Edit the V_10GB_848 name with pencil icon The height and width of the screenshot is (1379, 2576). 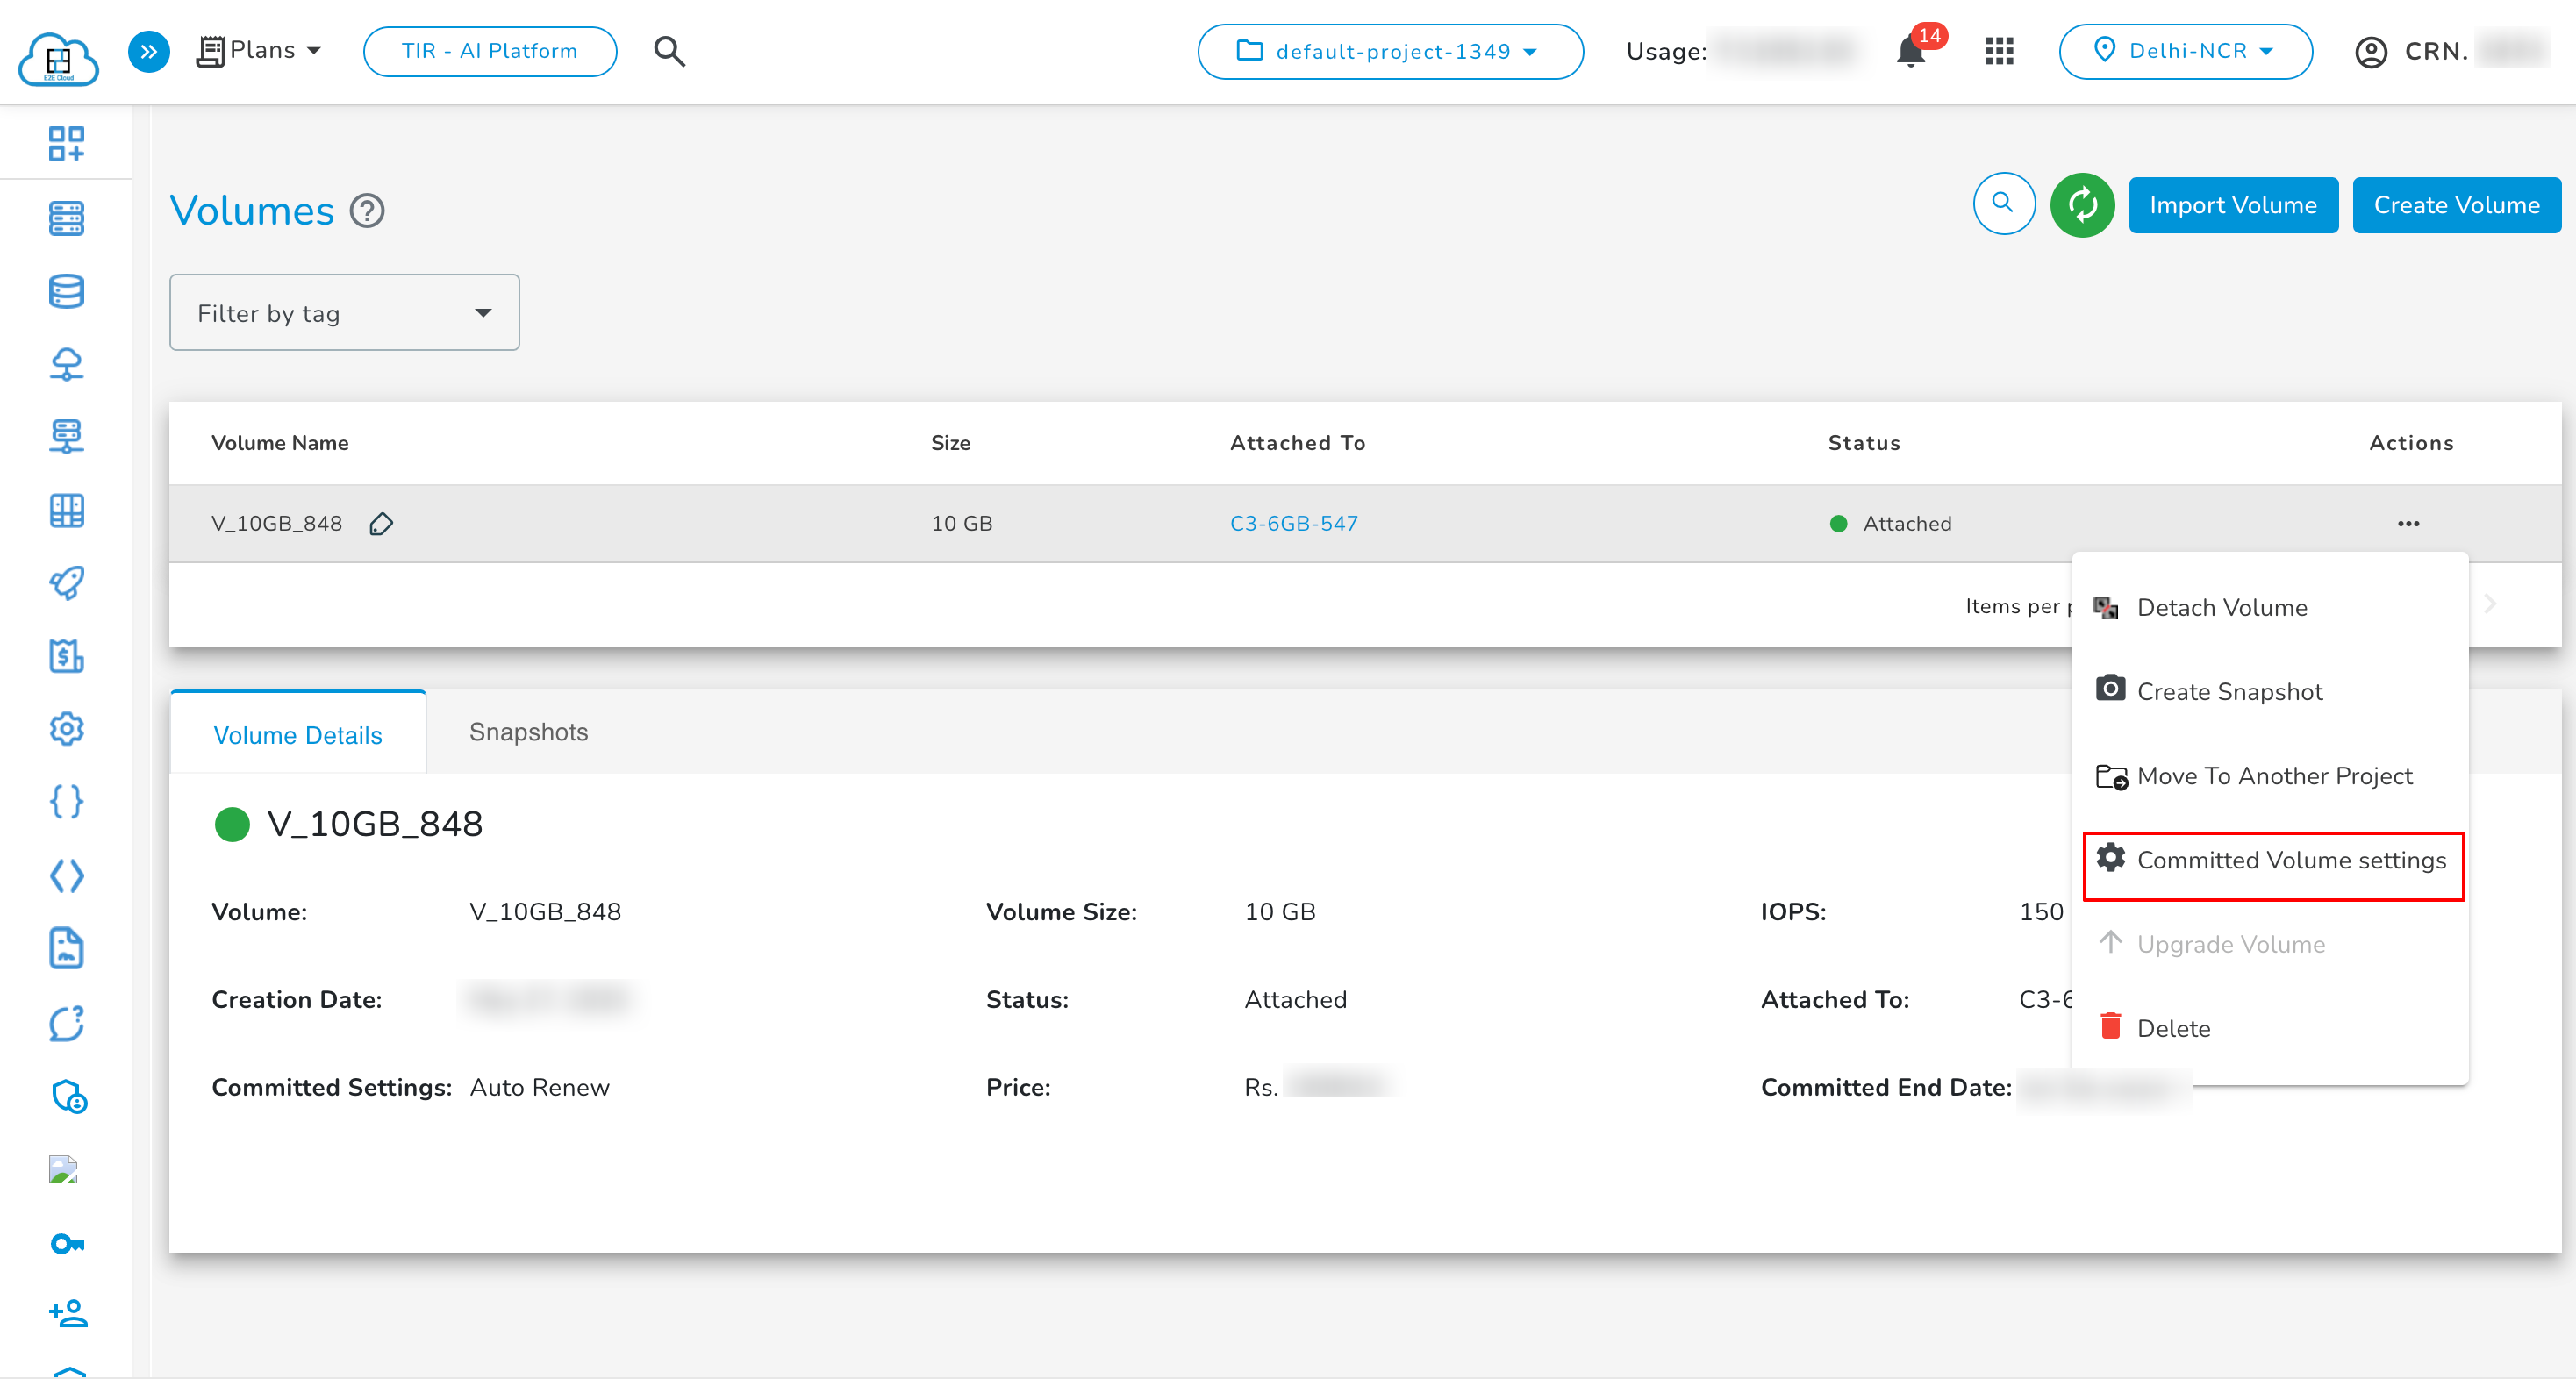pyautogui.click(x=381, y=524)
